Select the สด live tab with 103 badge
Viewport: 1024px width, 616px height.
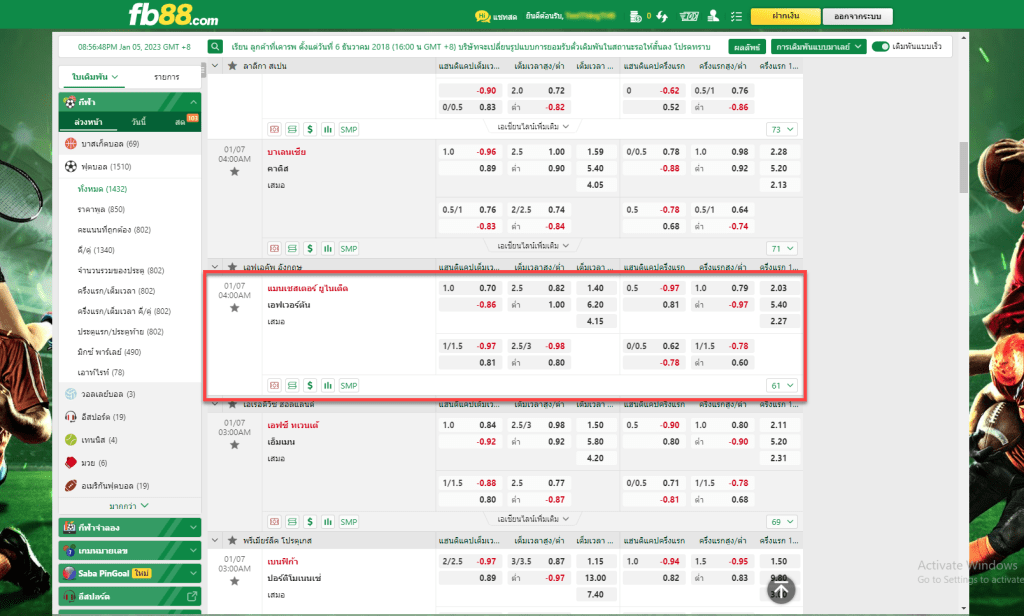pos(185,122)
